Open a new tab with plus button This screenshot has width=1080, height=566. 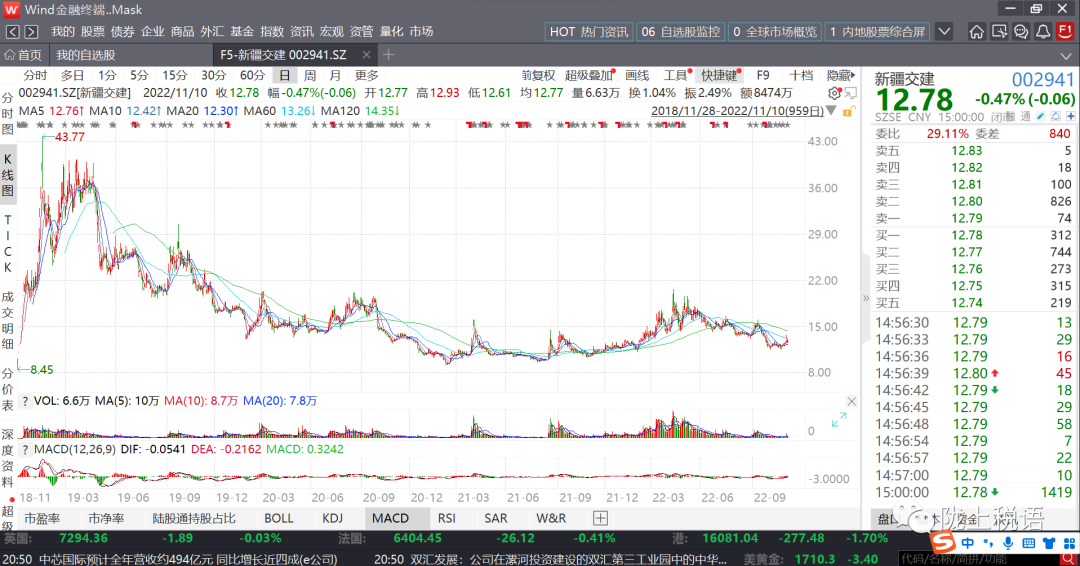tap(388, 54)
